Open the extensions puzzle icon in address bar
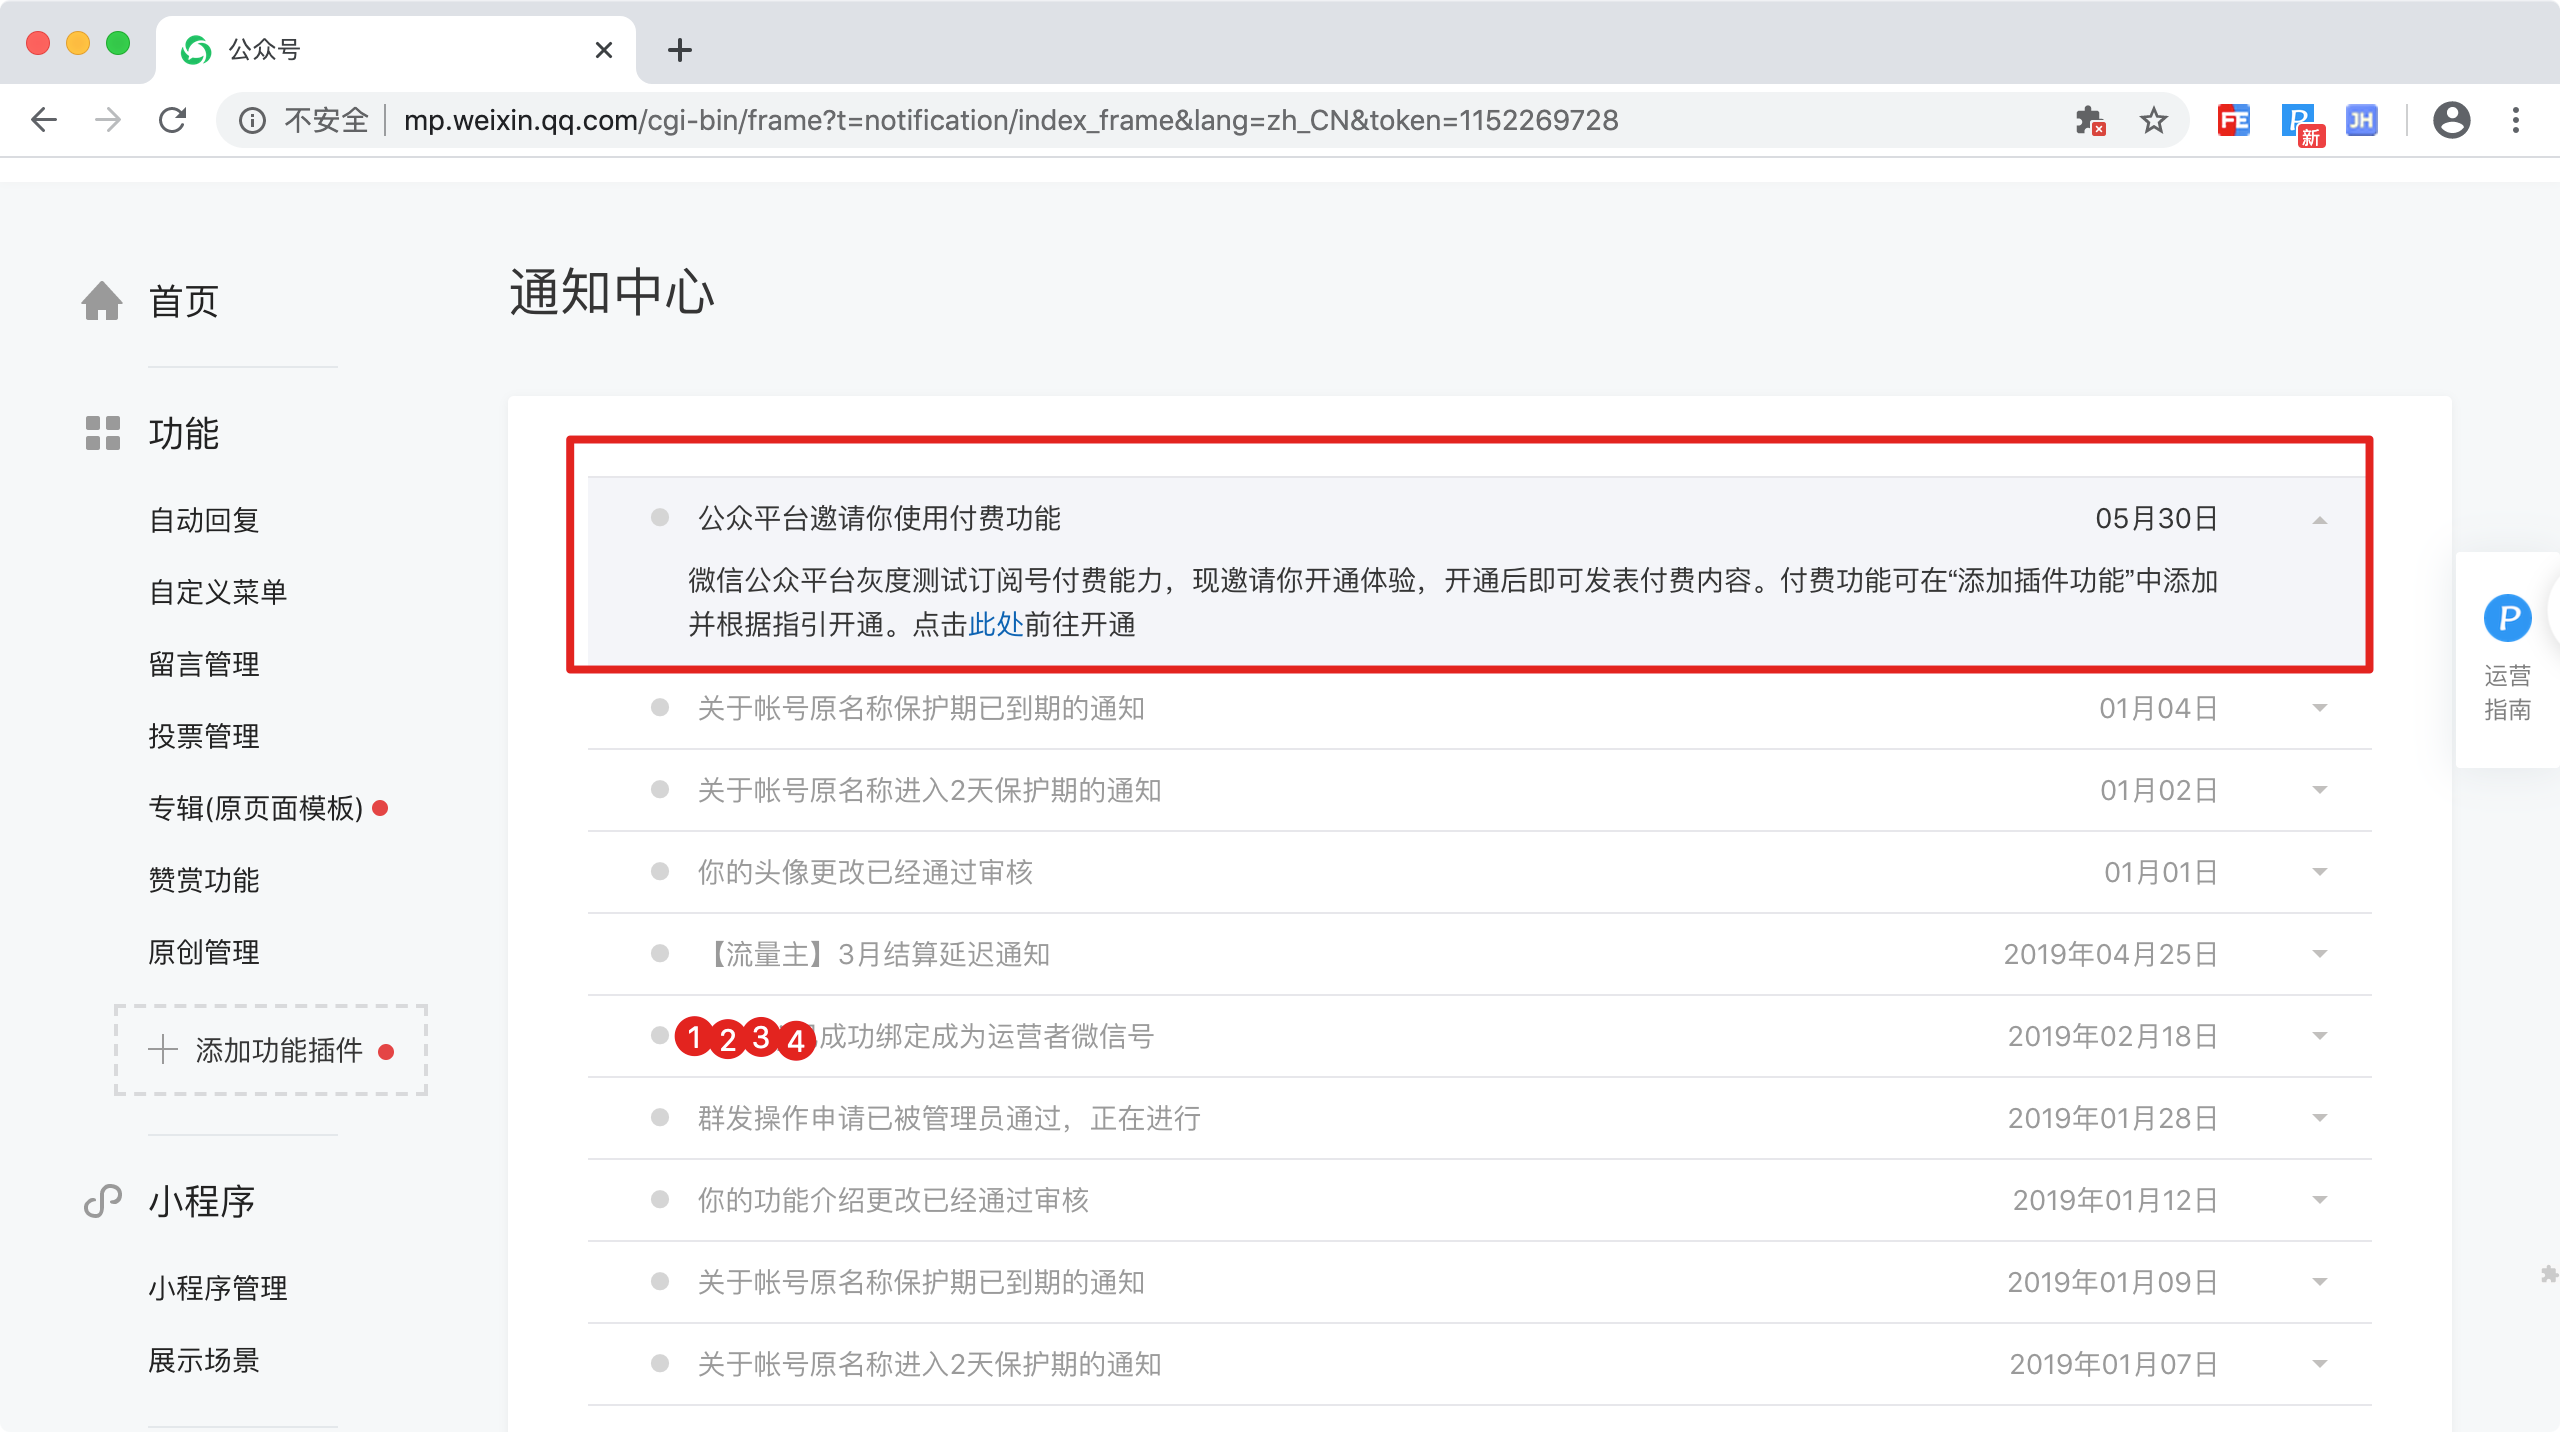This screenshot has height=1432, width=2560. coord(2089,121)
